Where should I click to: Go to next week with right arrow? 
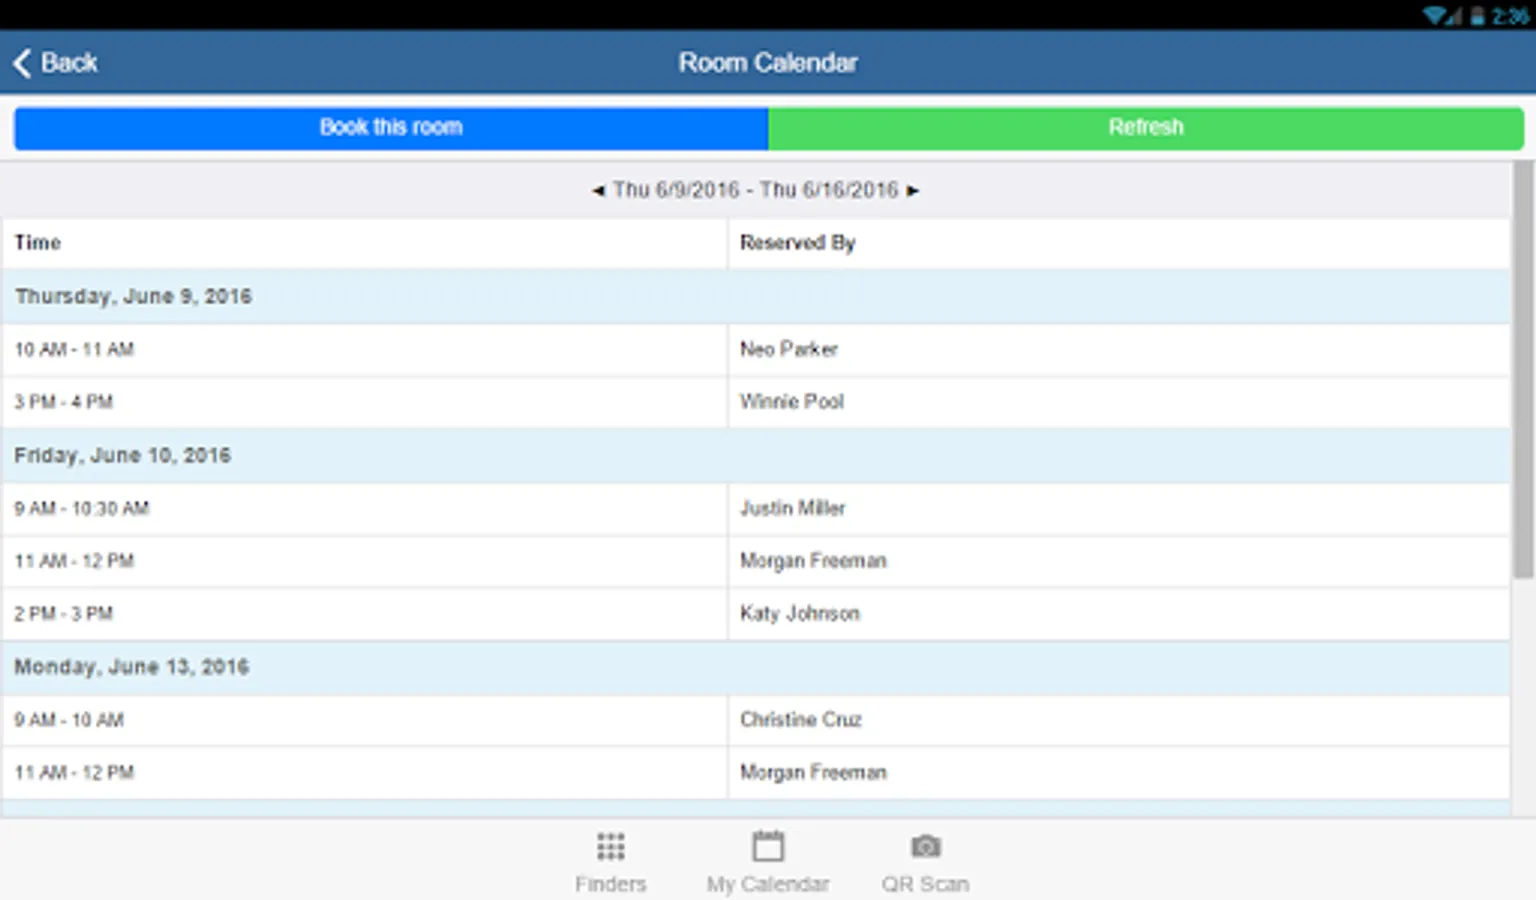coord(913,190)
